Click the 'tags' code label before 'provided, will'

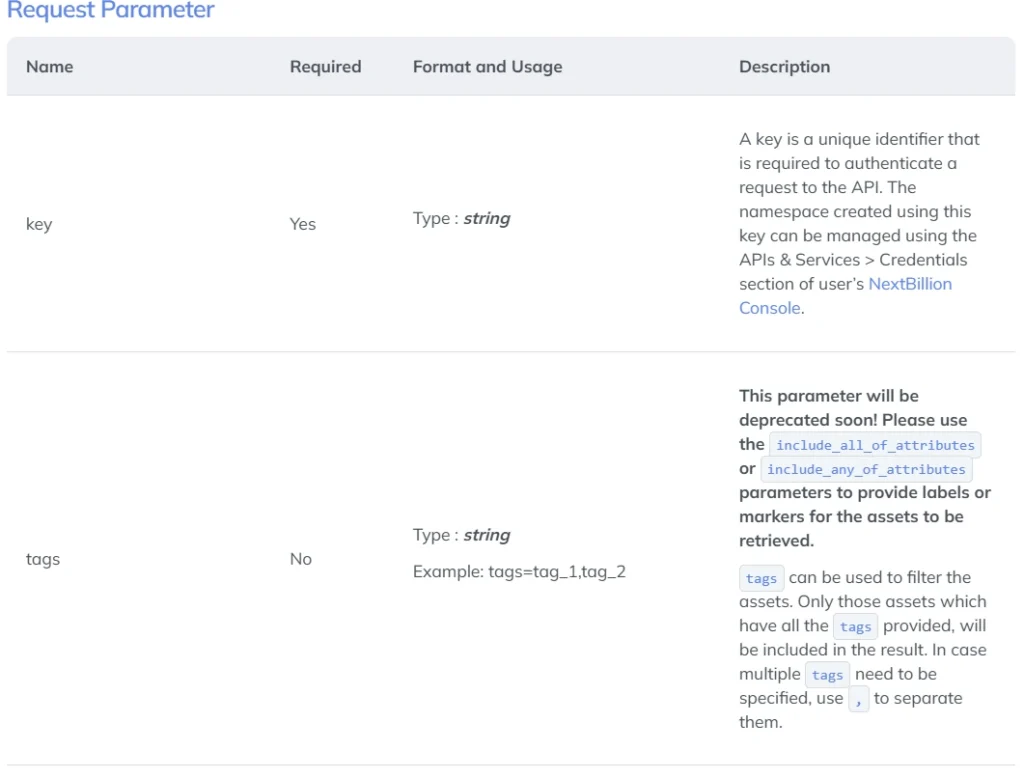coord(856,626)
